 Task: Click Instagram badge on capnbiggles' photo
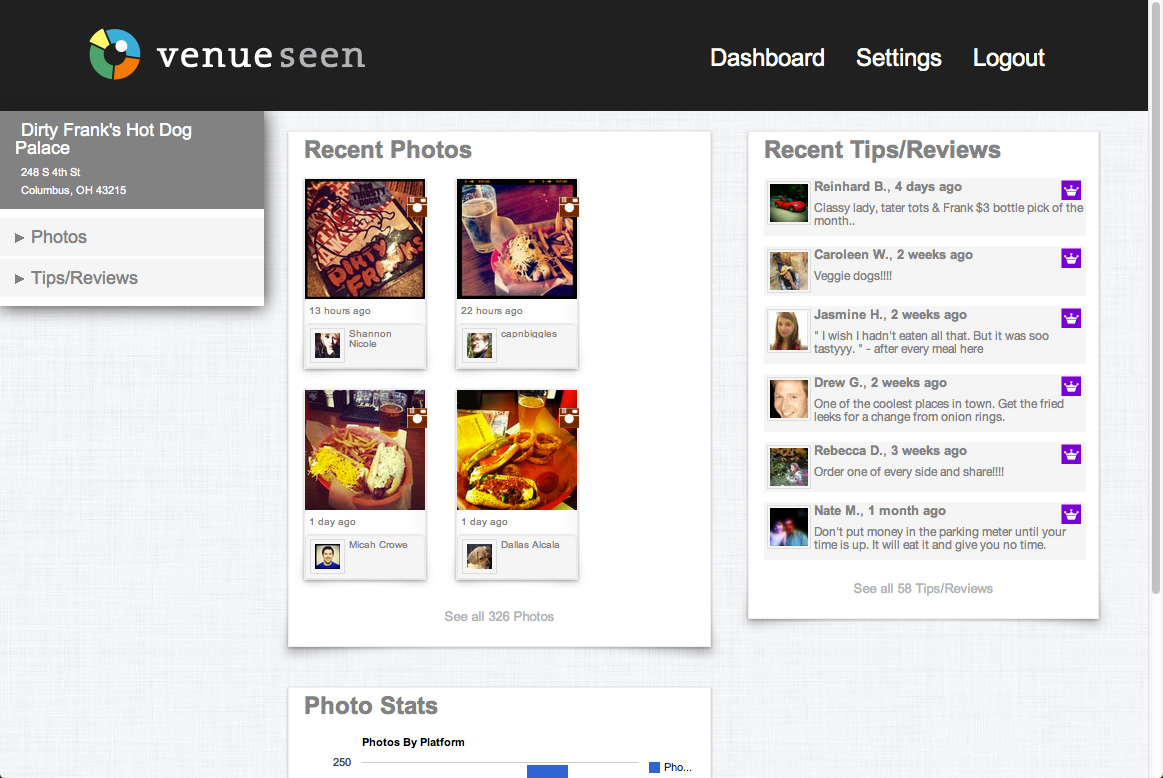click(x=569, y=207)
